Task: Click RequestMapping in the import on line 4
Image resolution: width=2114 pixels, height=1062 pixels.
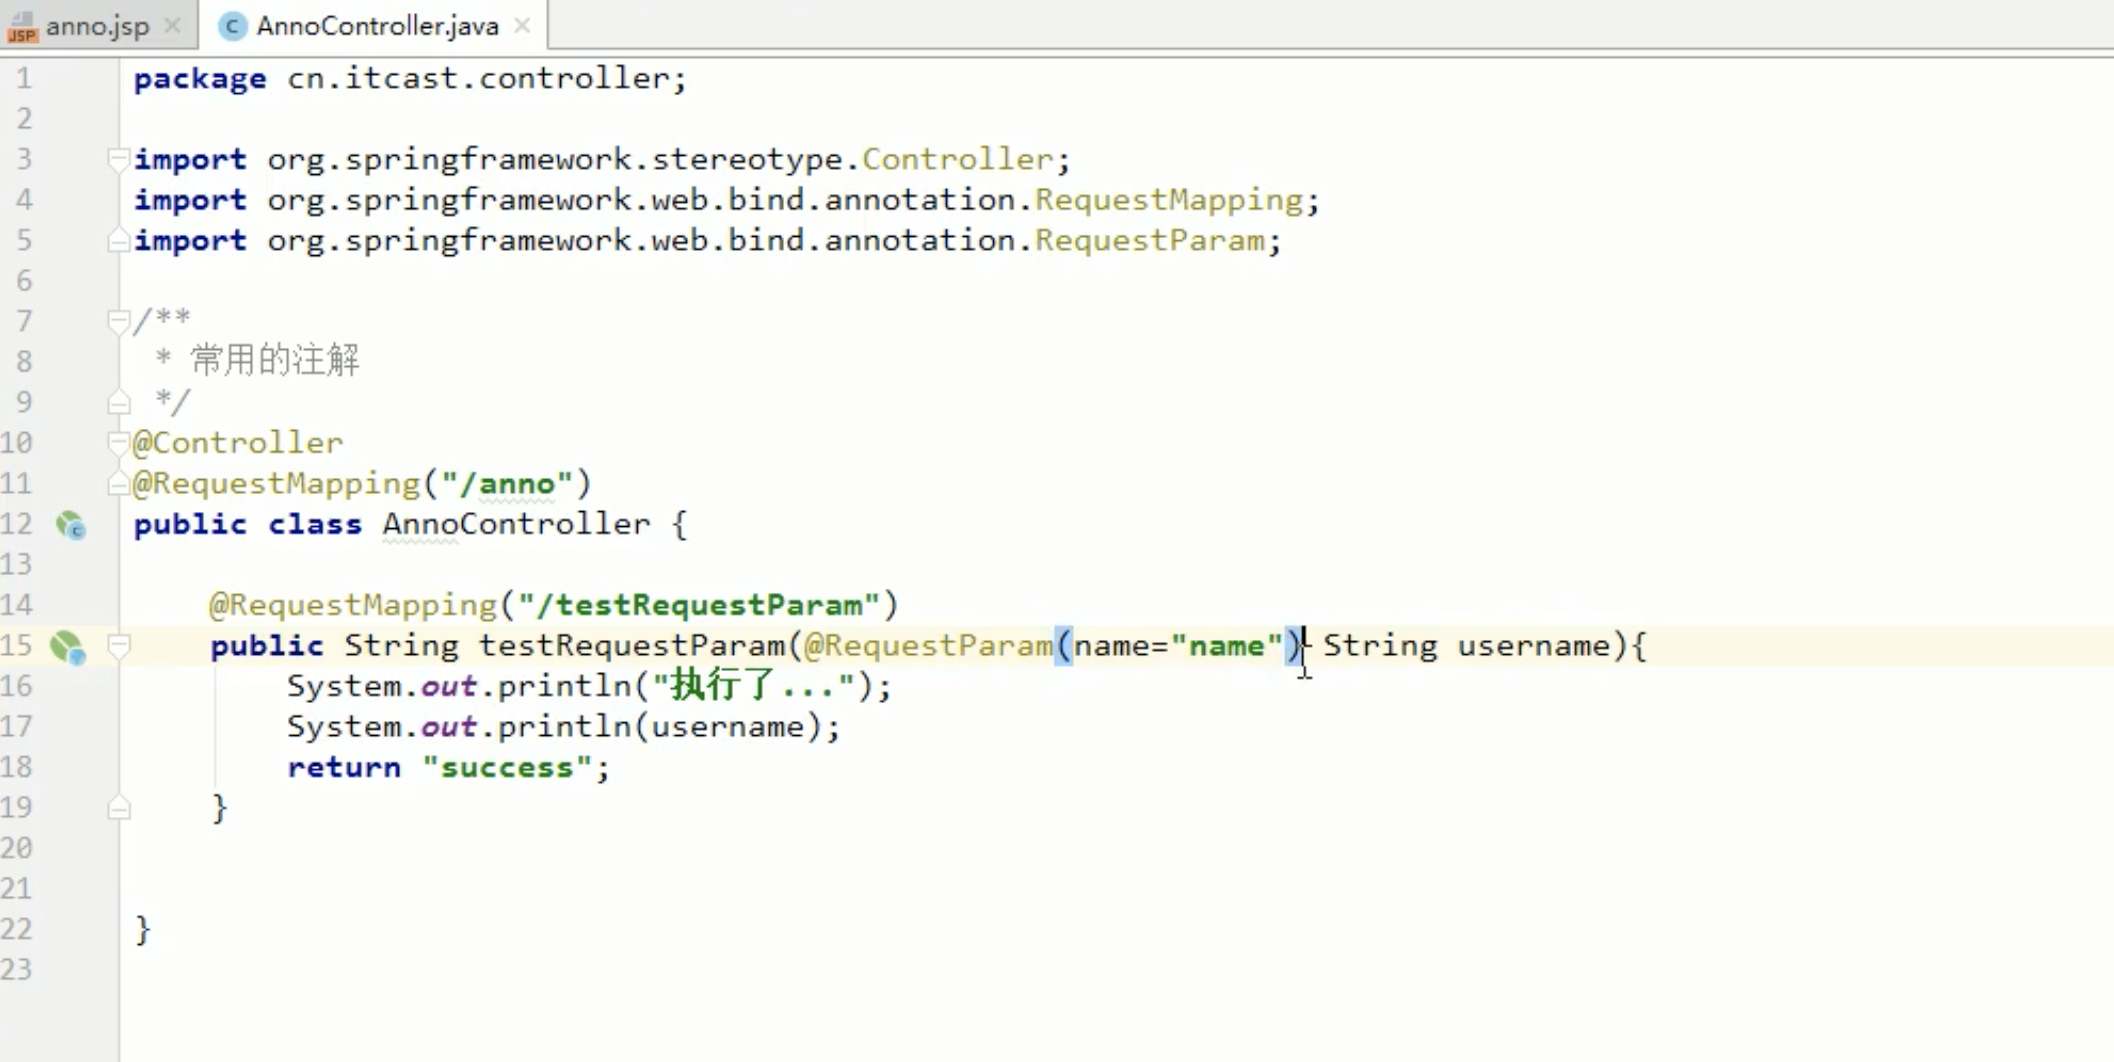Action: [1169, 200]
